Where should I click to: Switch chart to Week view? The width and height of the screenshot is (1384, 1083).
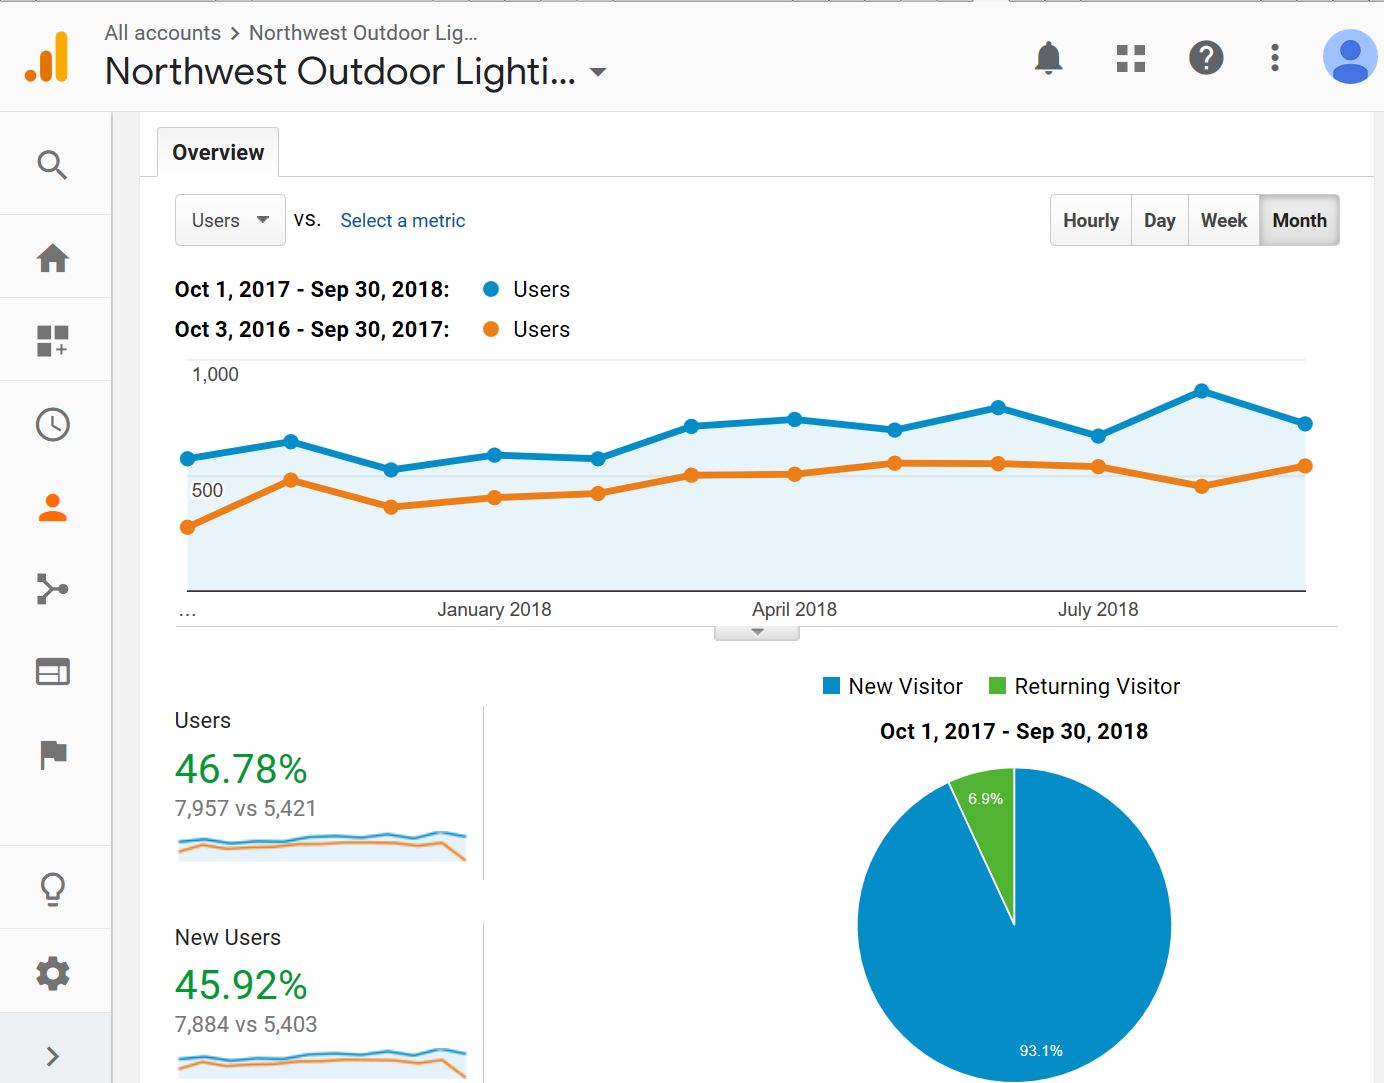[1224, 220]
